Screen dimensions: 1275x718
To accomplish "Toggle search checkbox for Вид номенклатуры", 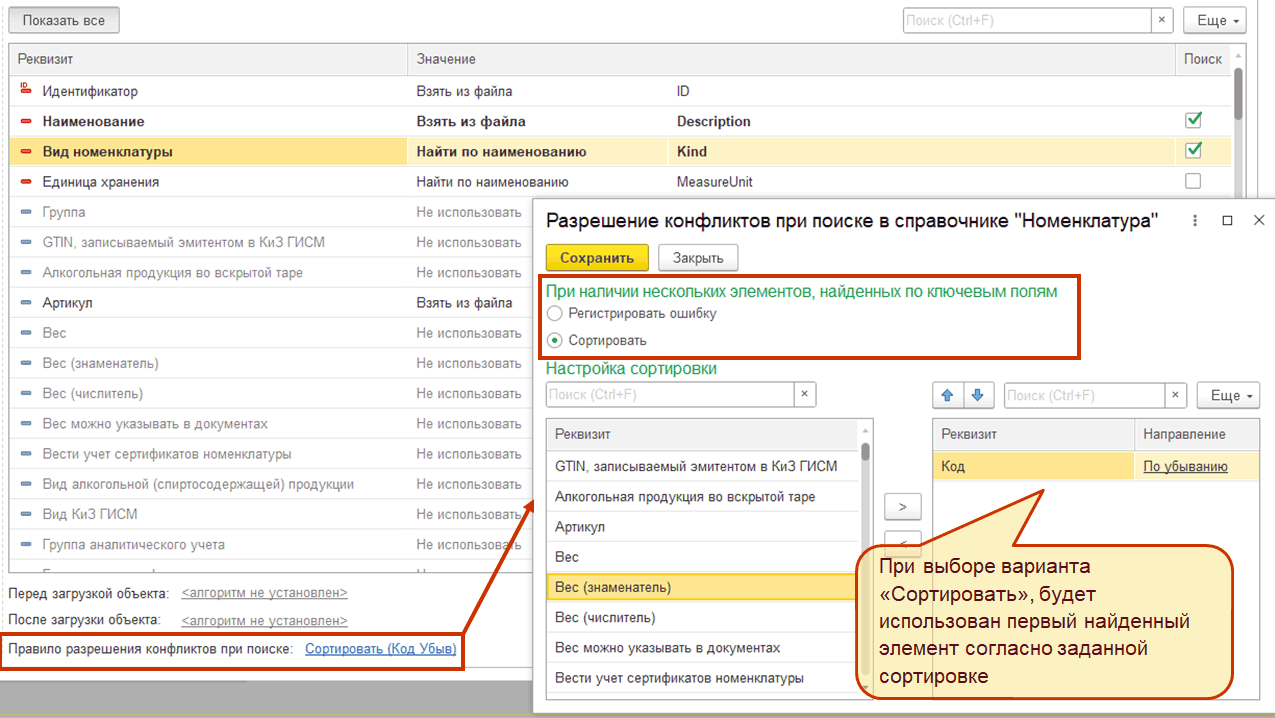I will (1192, 151).
